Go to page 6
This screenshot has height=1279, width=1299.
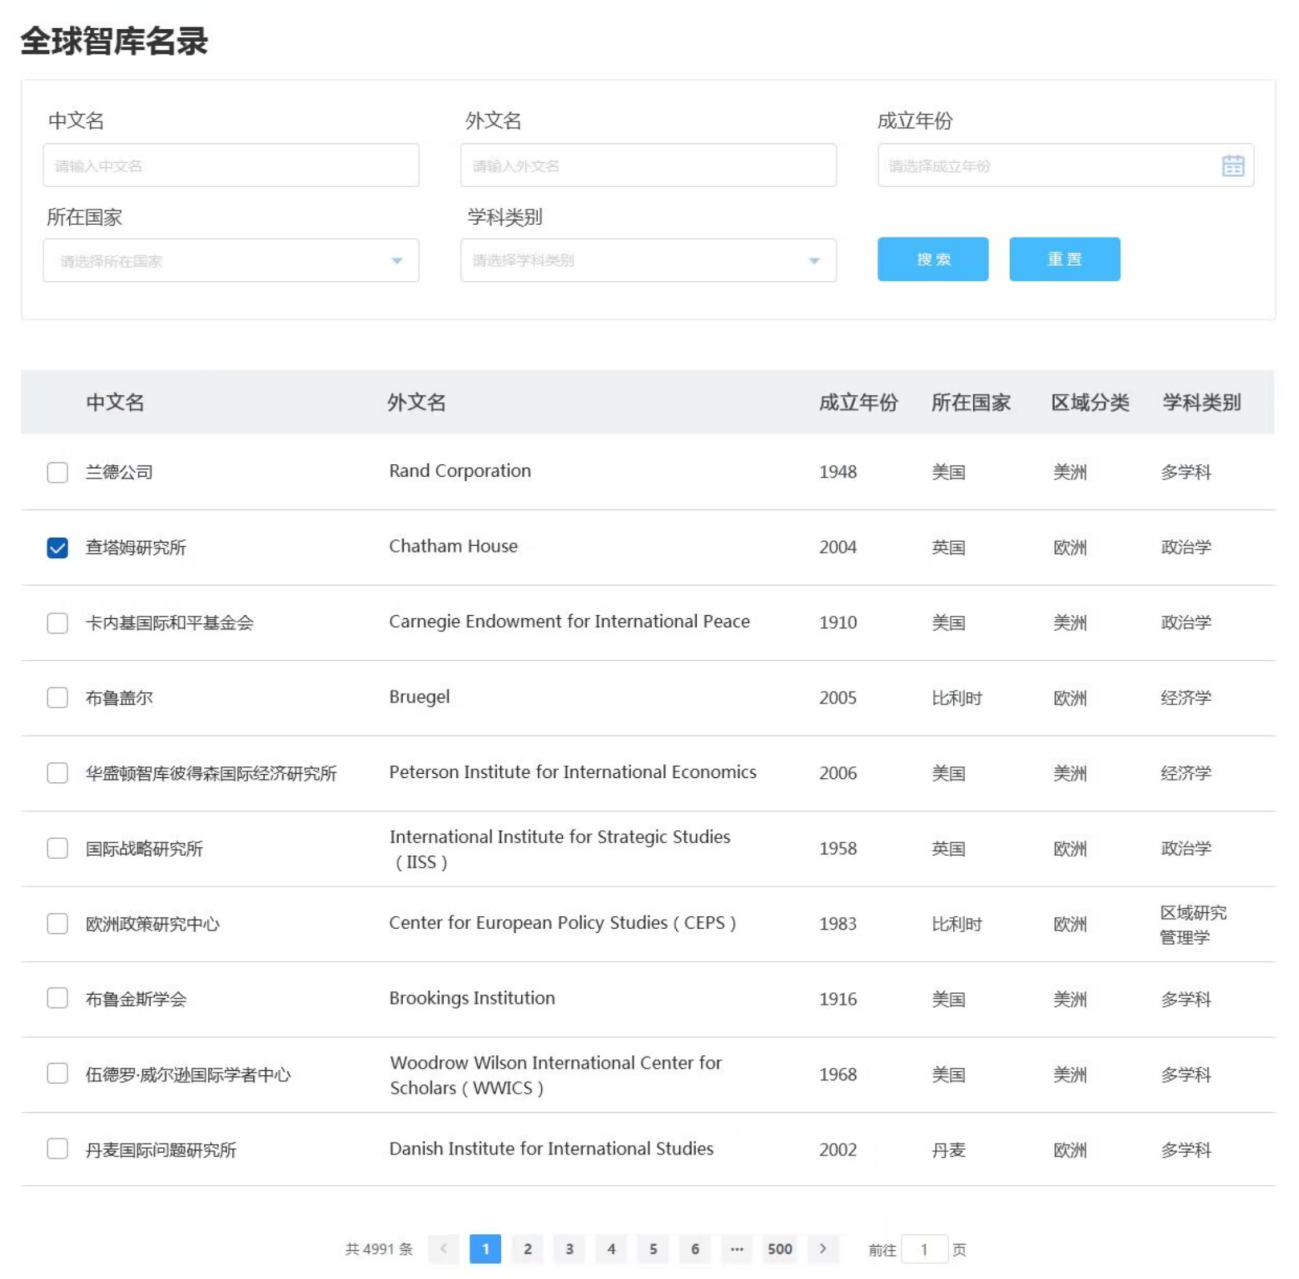(695, 1248)
